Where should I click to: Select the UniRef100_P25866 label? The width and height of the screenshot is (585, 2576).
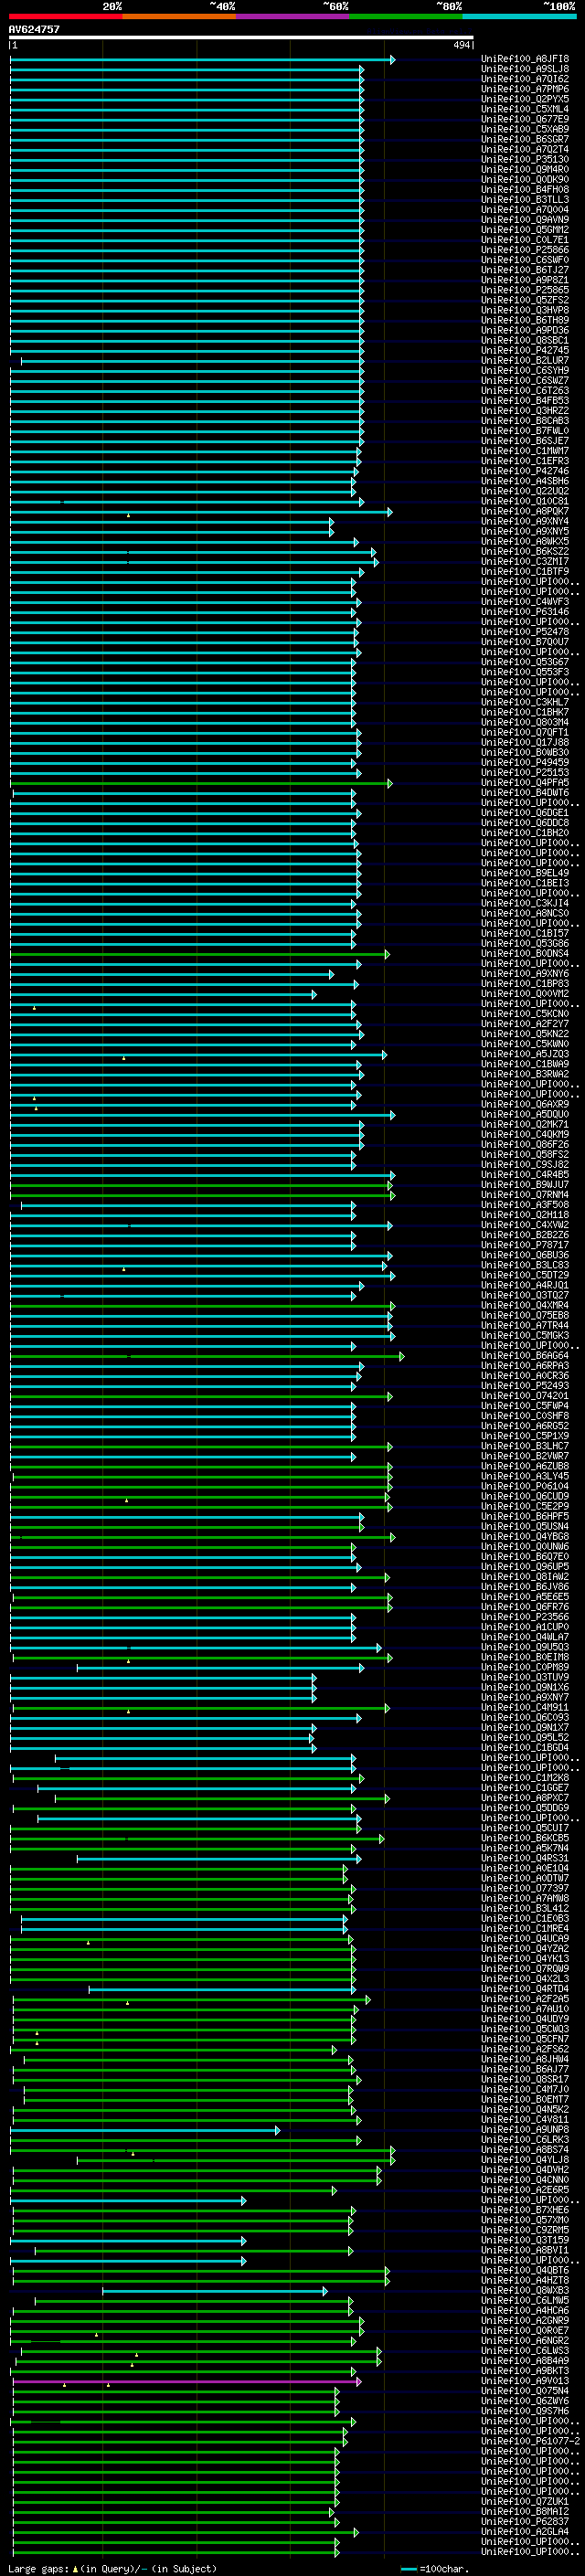coord(525,250)
